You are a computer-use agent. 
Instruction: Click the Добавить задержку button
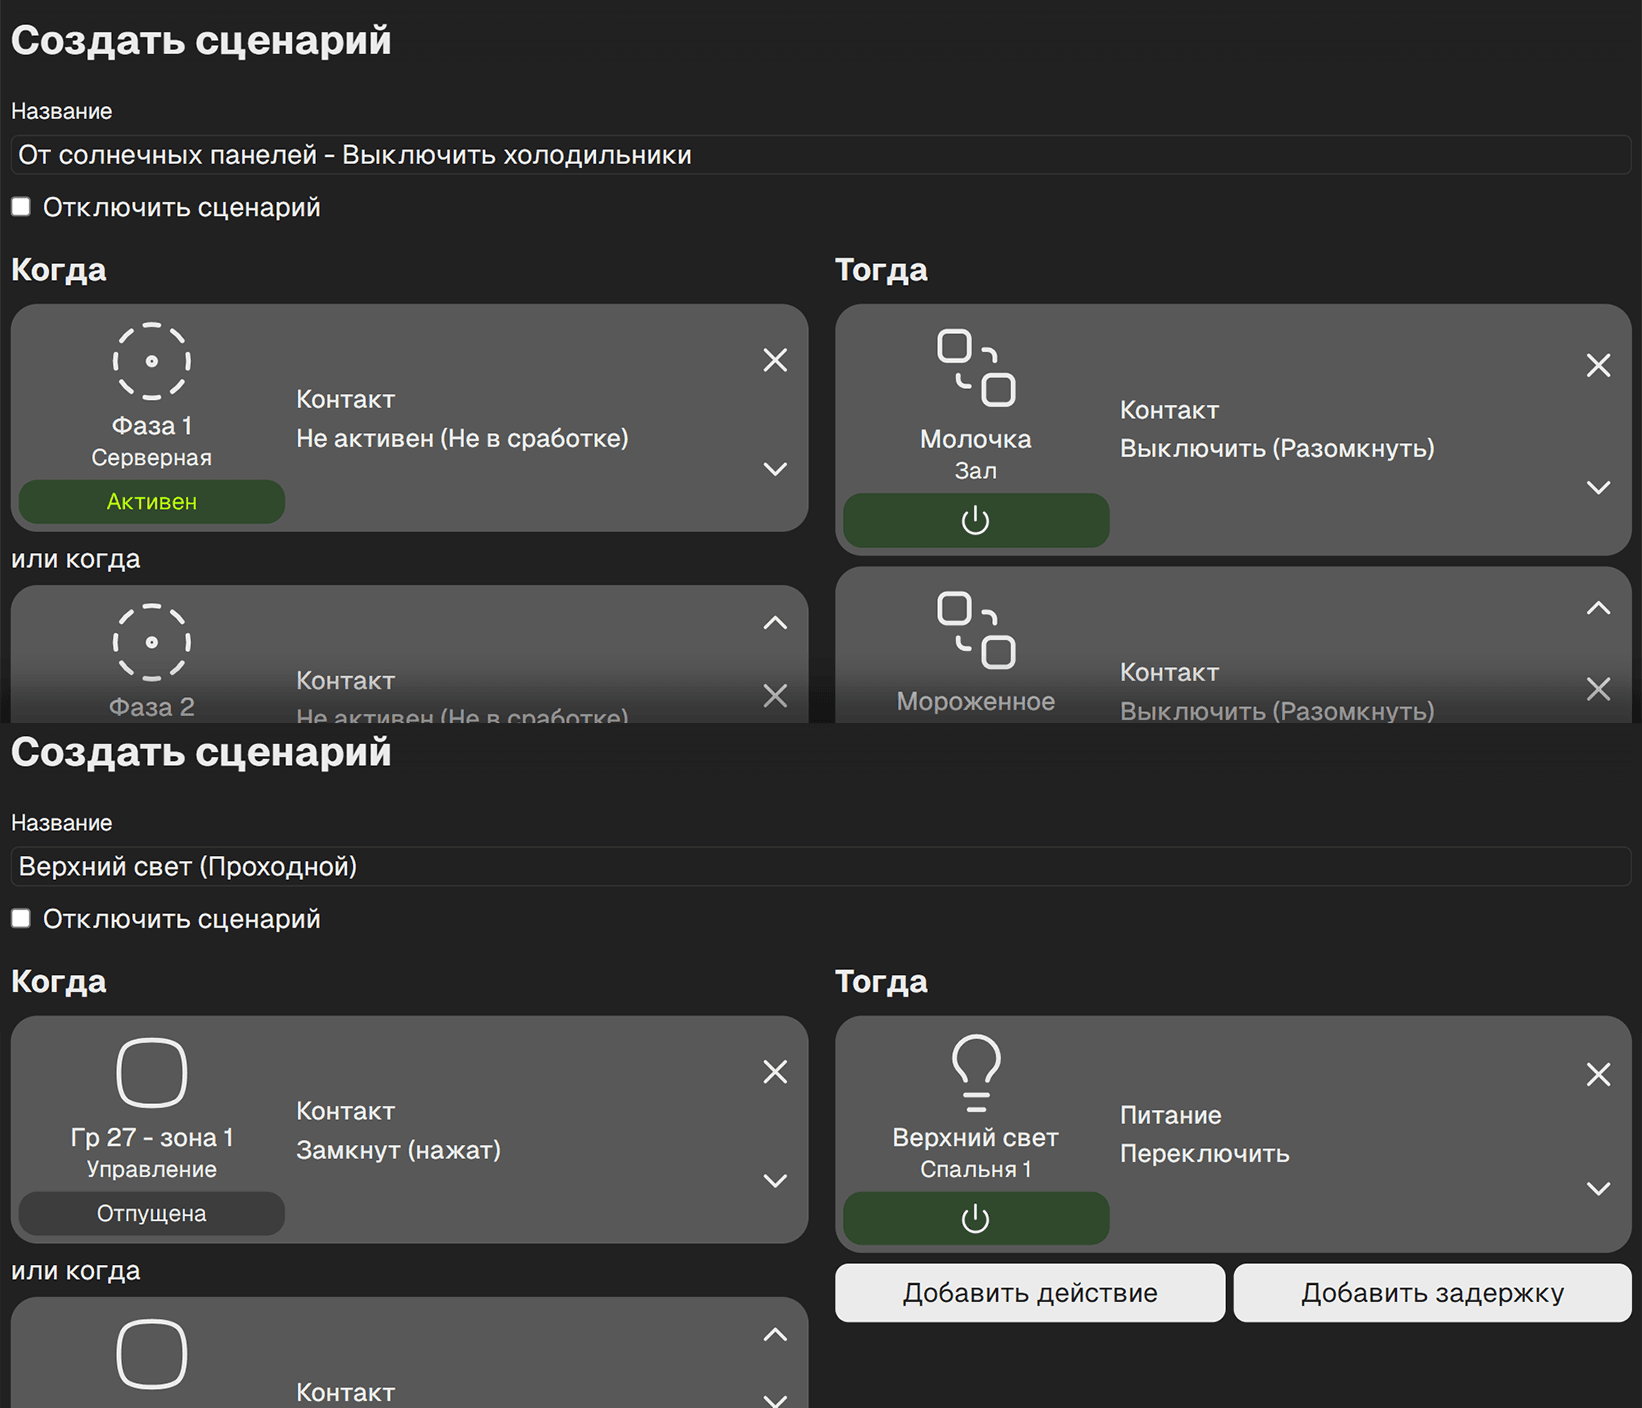[1431, 1293]
